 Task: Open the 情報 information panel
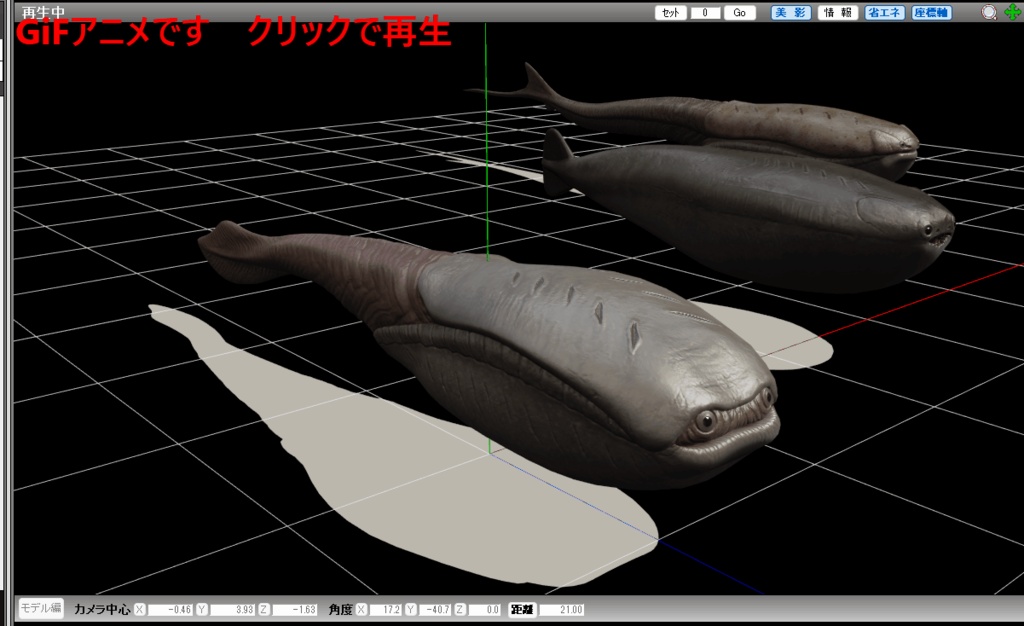click(x=836, y=14)
